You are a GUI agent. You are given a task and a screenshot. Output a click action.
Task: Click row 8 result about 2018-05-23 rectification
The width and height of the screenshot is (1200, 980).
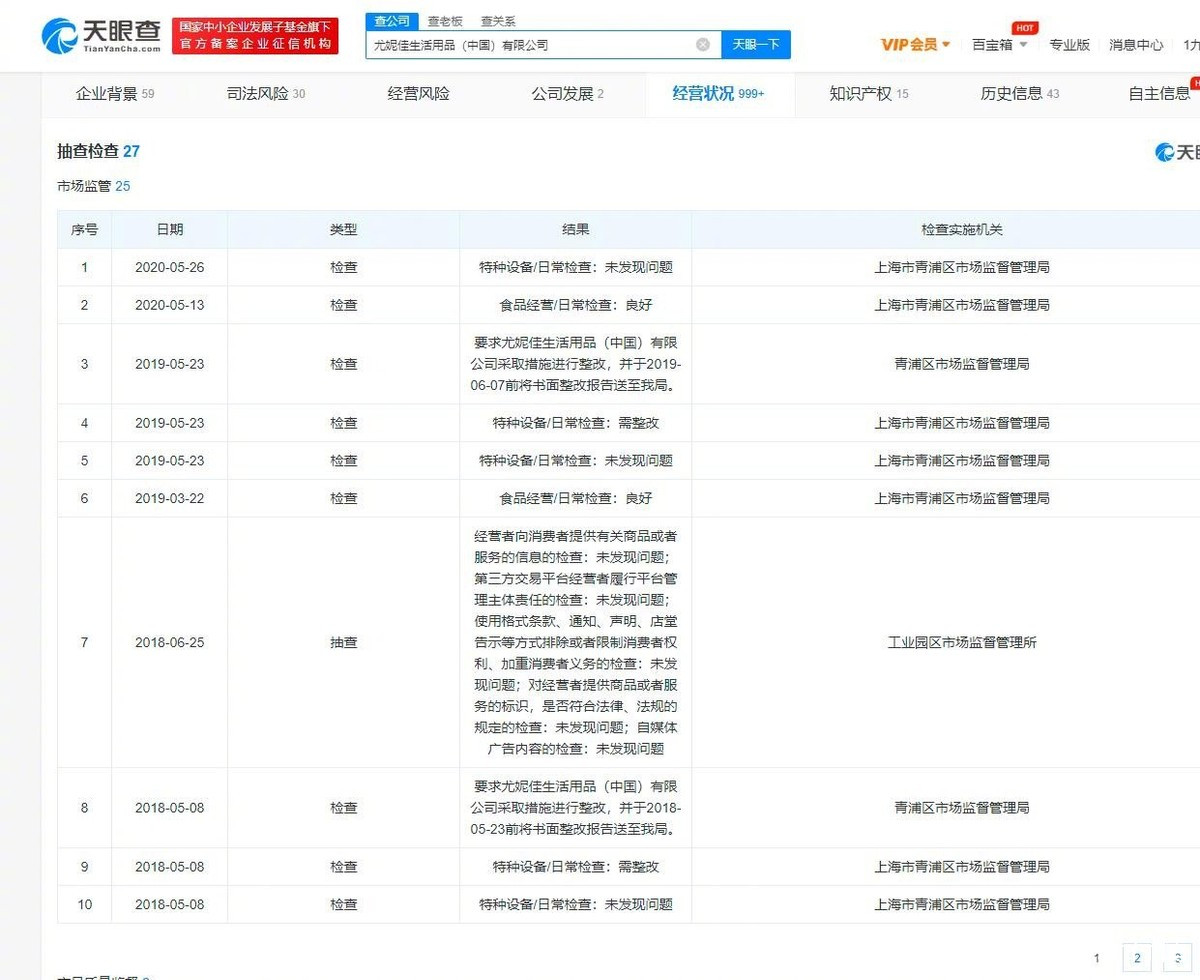[x=575, y=808]
